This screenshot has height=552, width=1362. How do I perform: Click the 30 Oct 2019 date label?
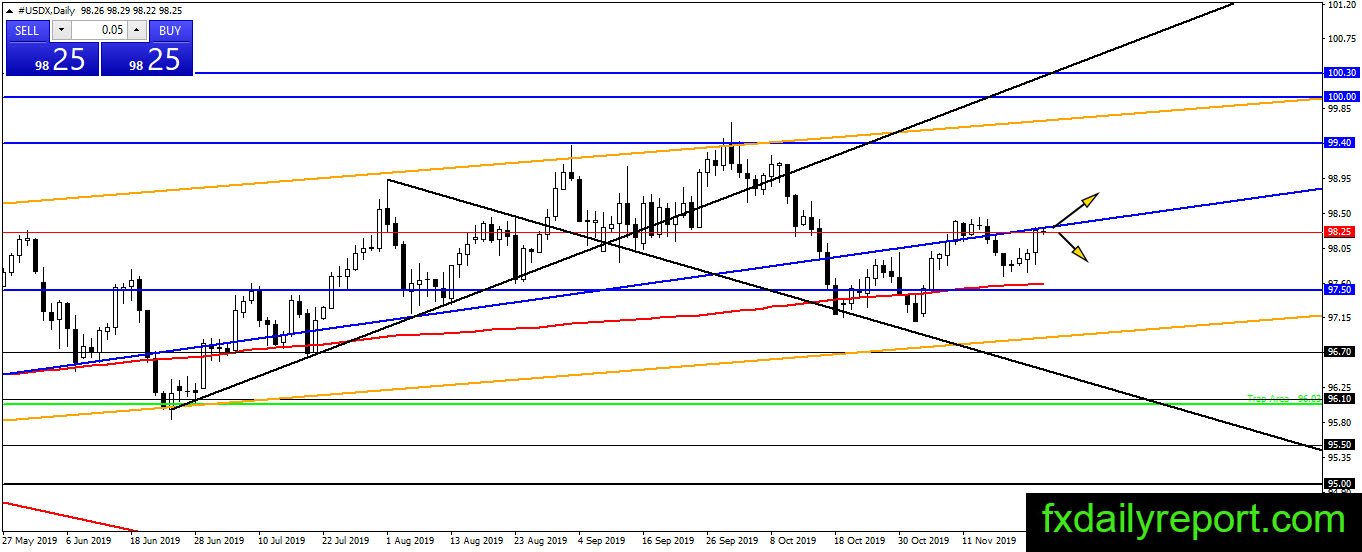click(924, 541)
